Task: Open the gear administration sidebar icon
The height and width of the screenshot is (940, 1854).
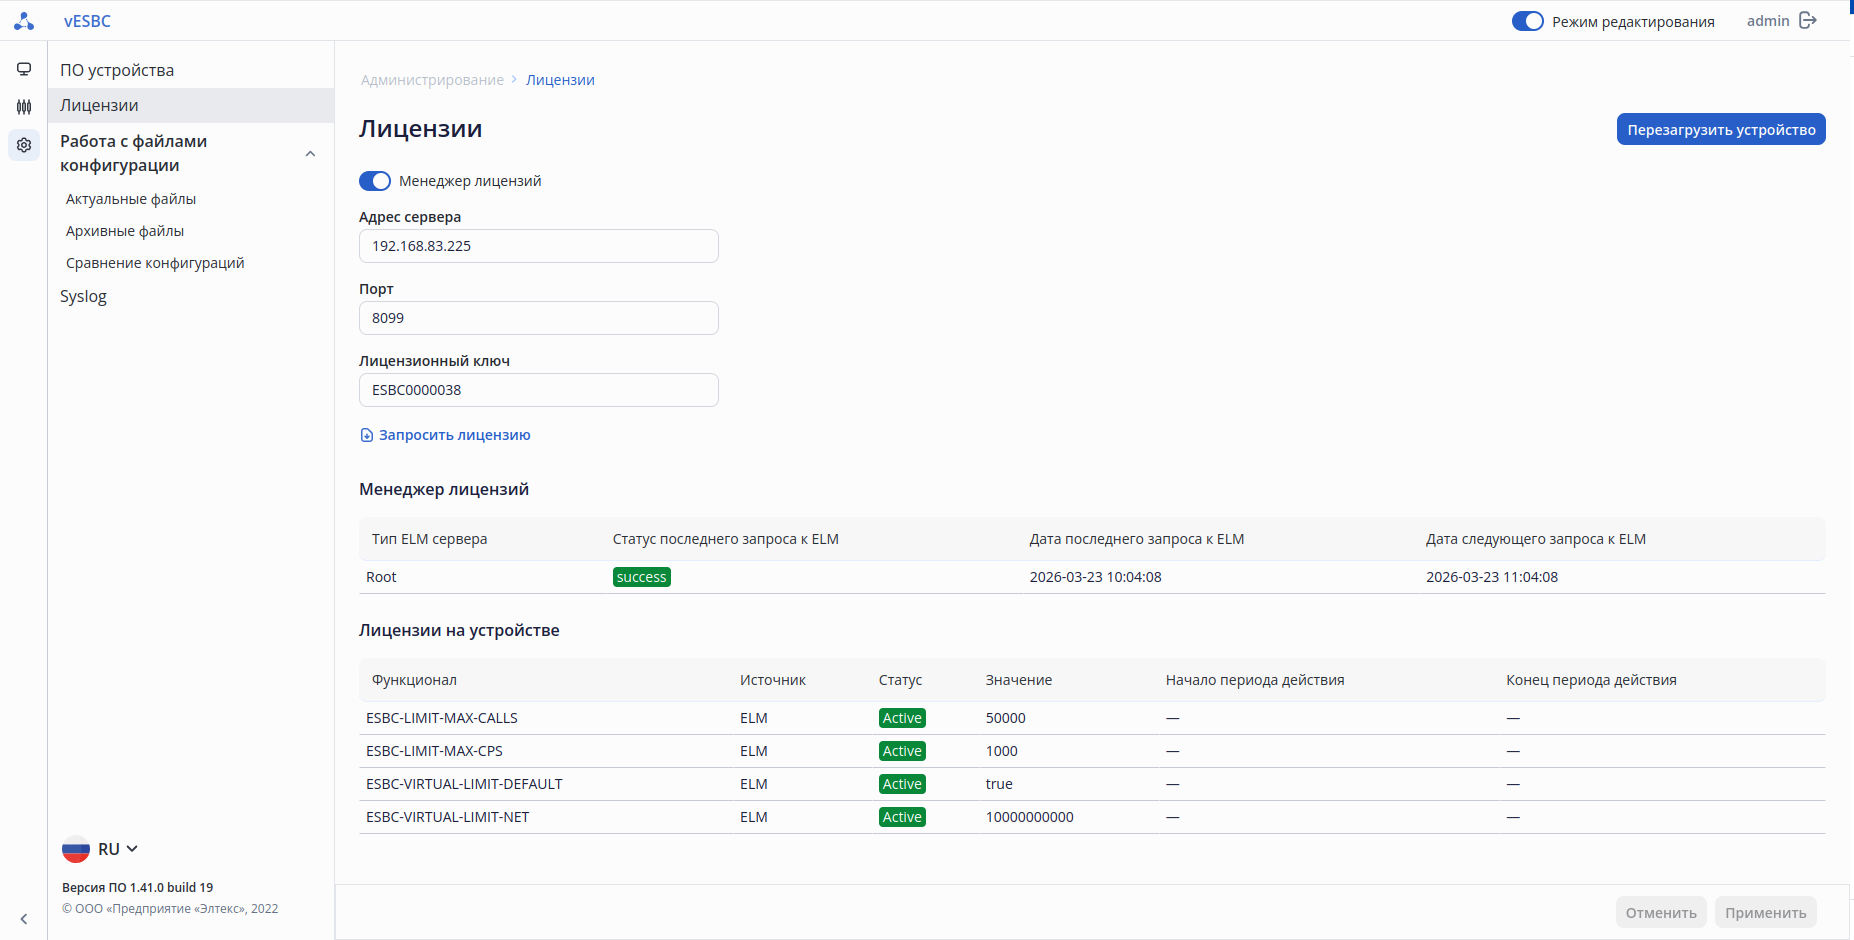Action: pyautogui.click(x=24, y=145)
